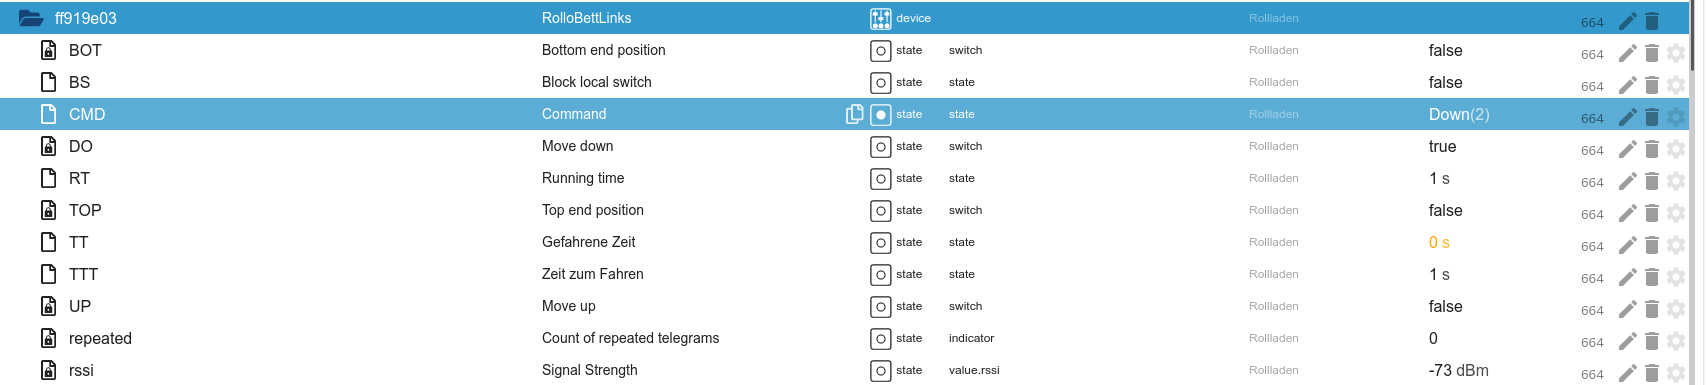Toggle the BS value false

pyautogui.click(x=1445, y=82)
